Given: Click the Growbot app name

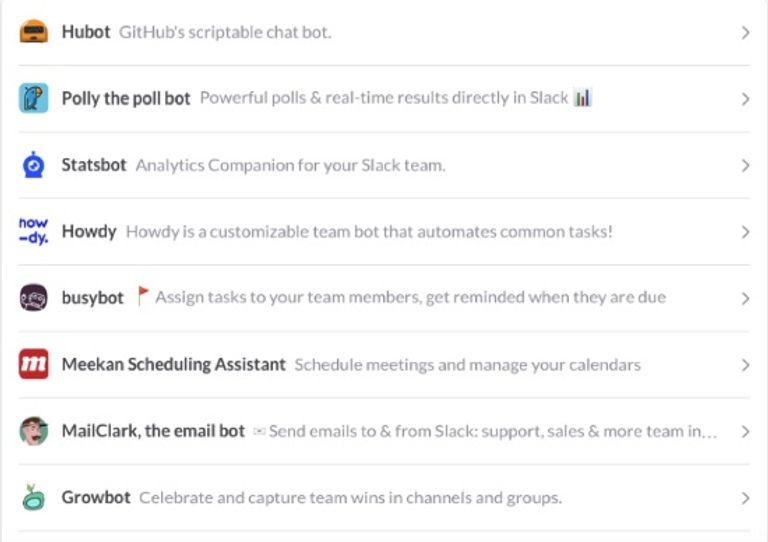Looking at the screenshot, I should click(x=96, y=497).
